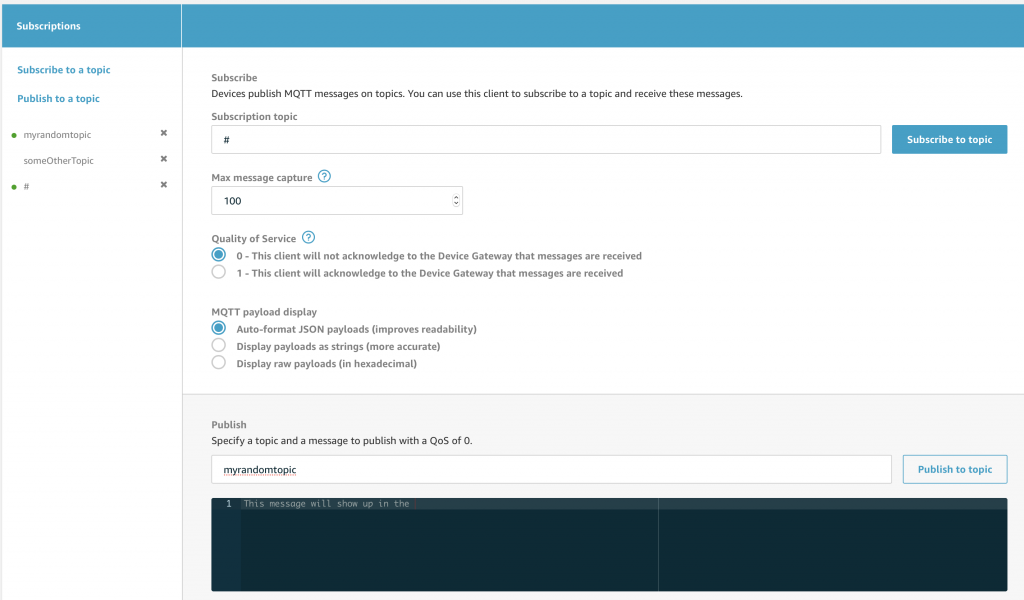Open the Subscribe to a topic link

[x=64, y=70]
